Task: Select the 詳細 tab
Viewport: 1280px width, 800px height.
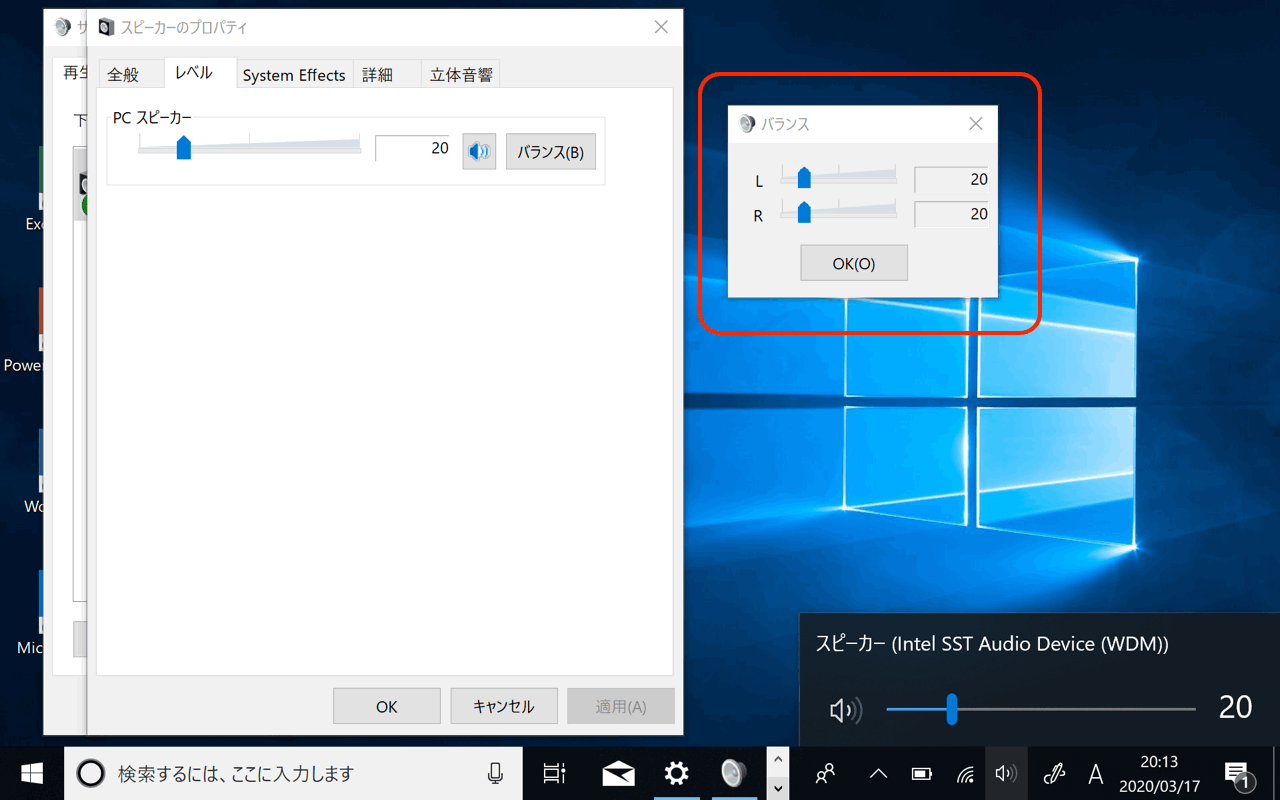Action: click(377, 75)
